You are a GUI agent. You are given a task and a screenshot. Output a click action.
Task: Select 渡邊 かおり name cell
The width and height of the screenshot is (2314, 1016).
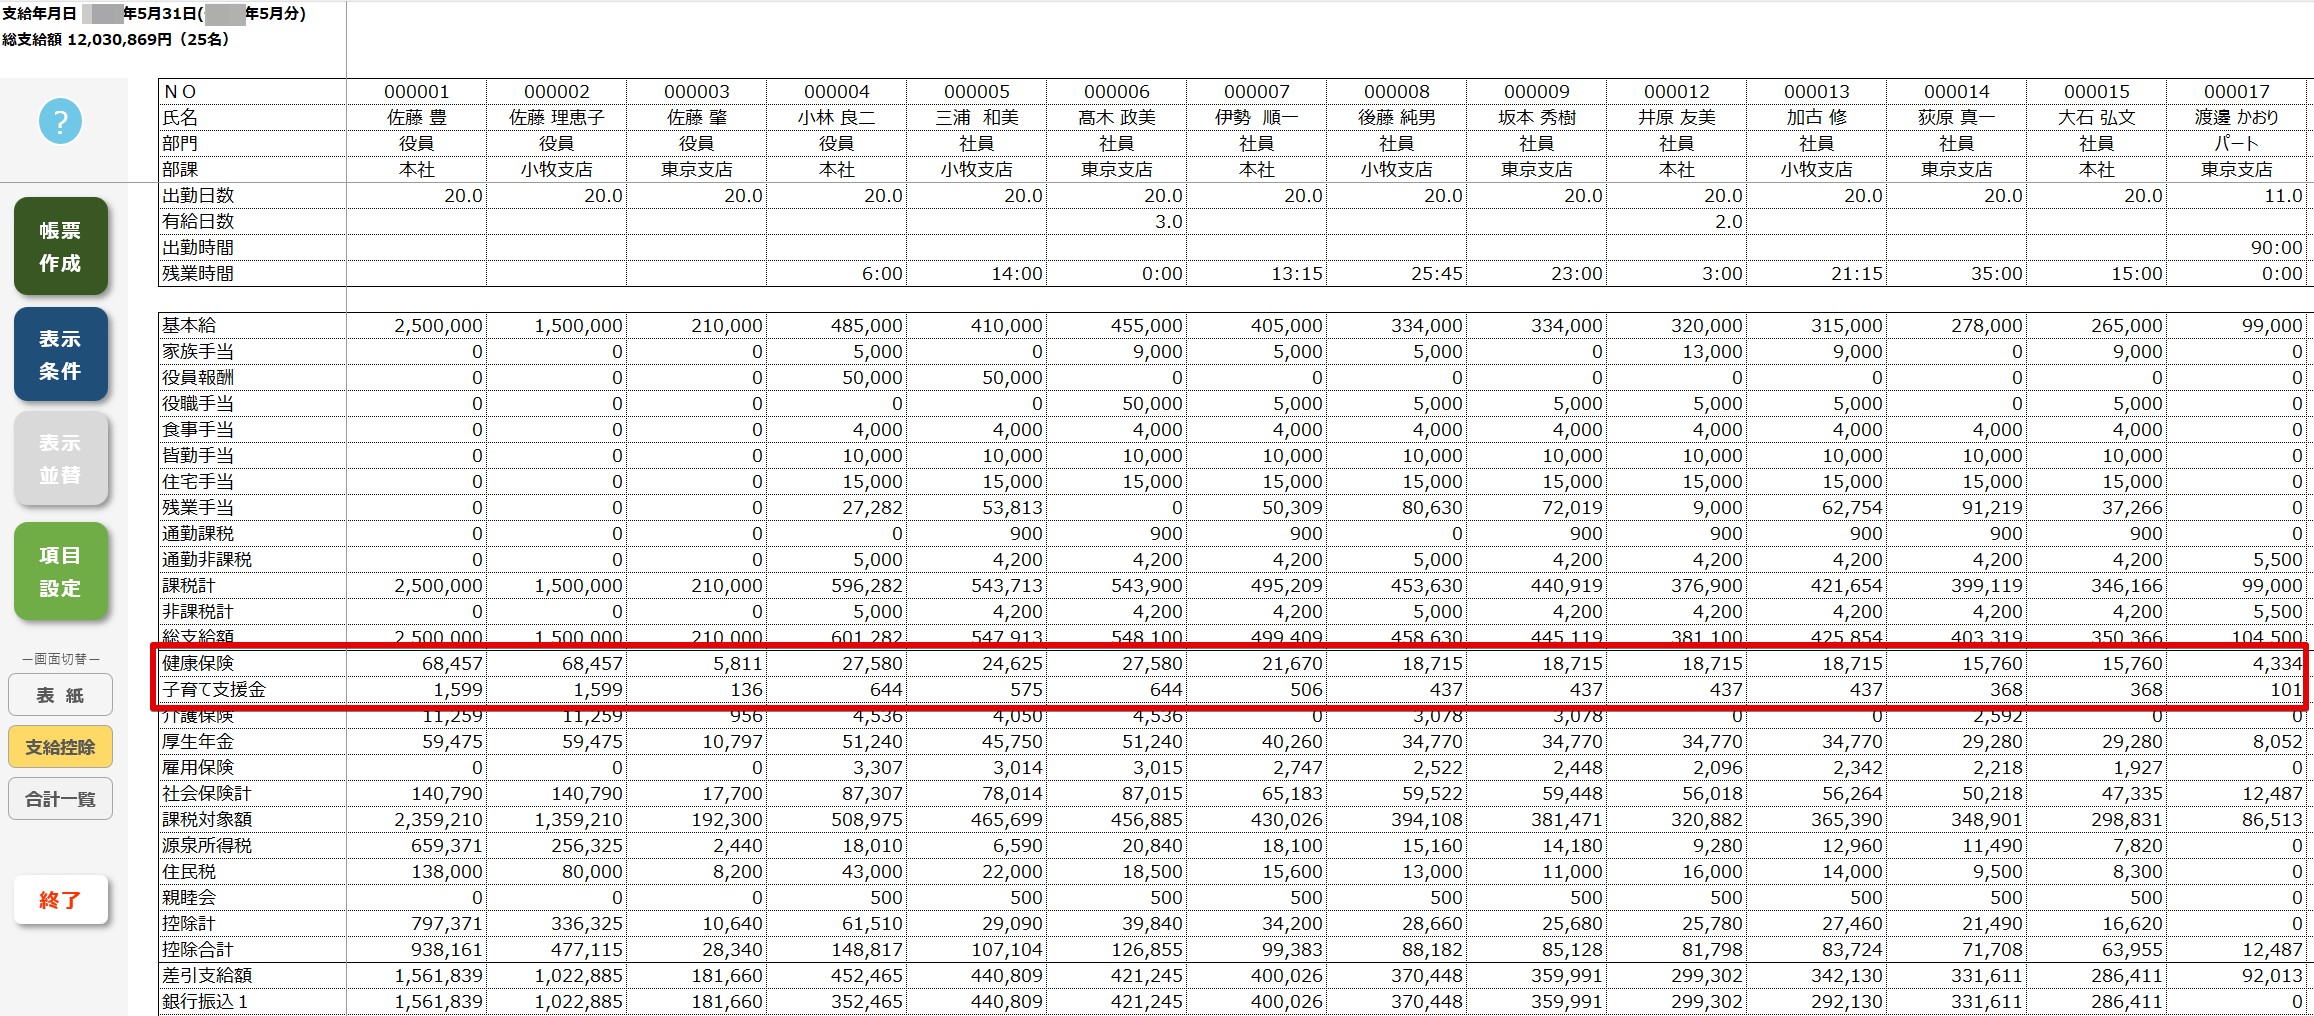click(2237, 117)
